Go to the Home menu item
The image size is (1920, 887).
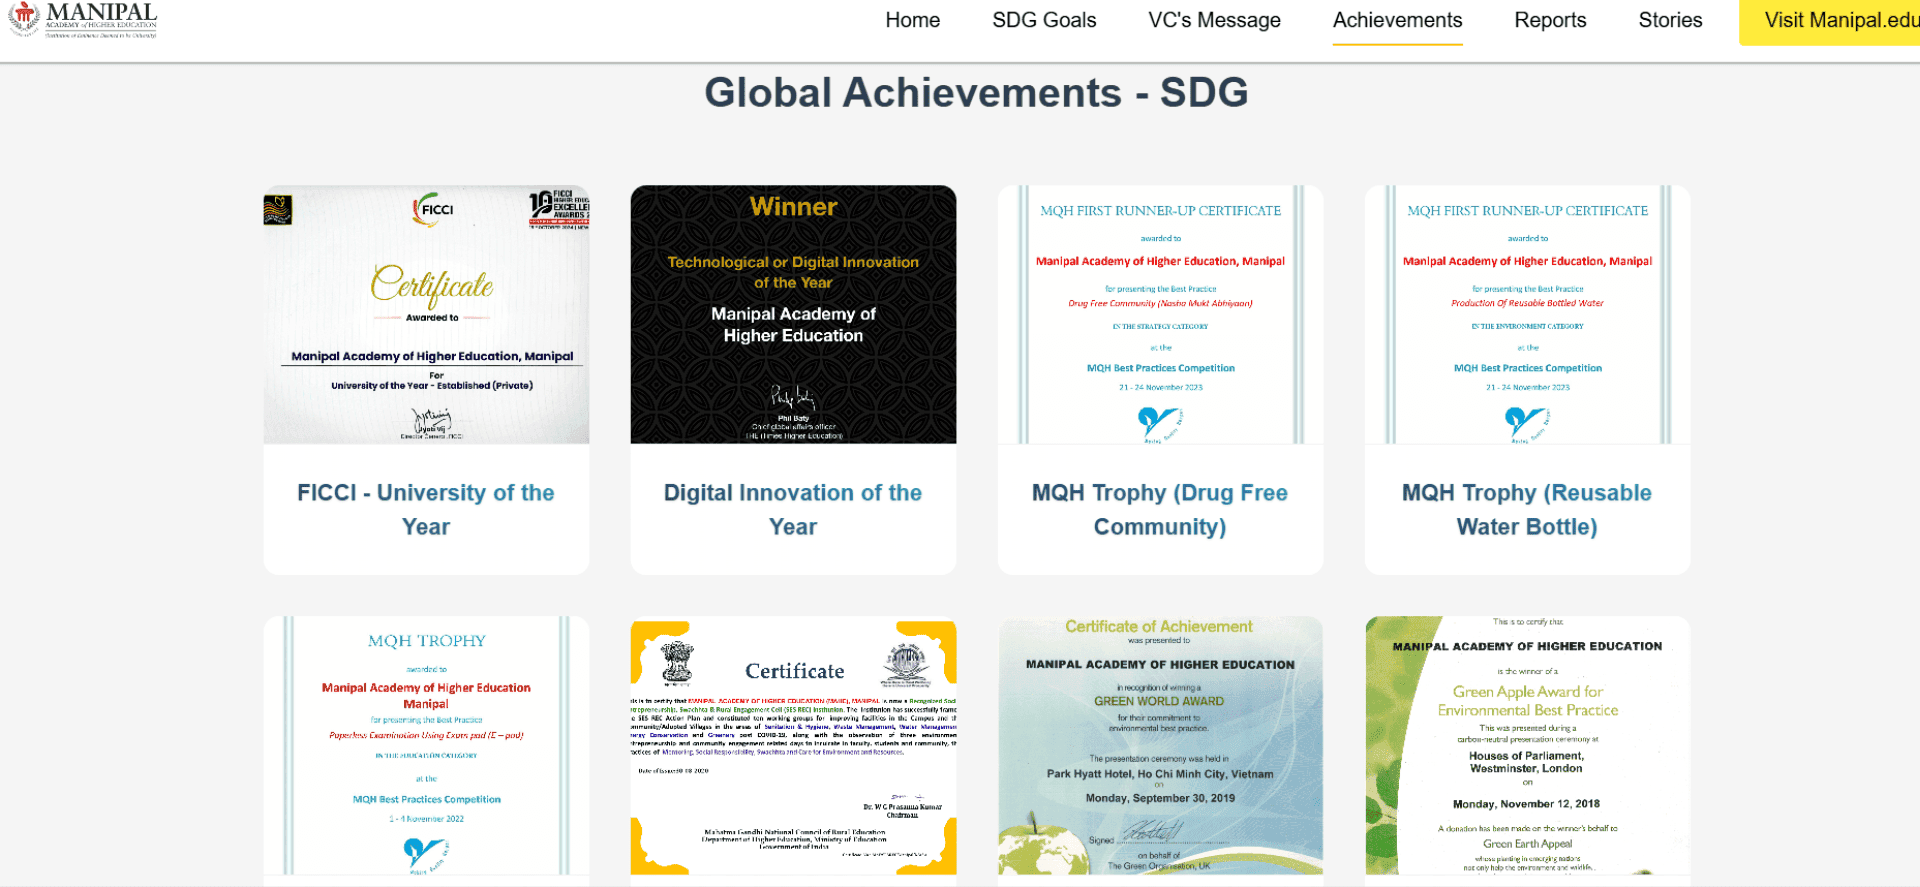912,20
